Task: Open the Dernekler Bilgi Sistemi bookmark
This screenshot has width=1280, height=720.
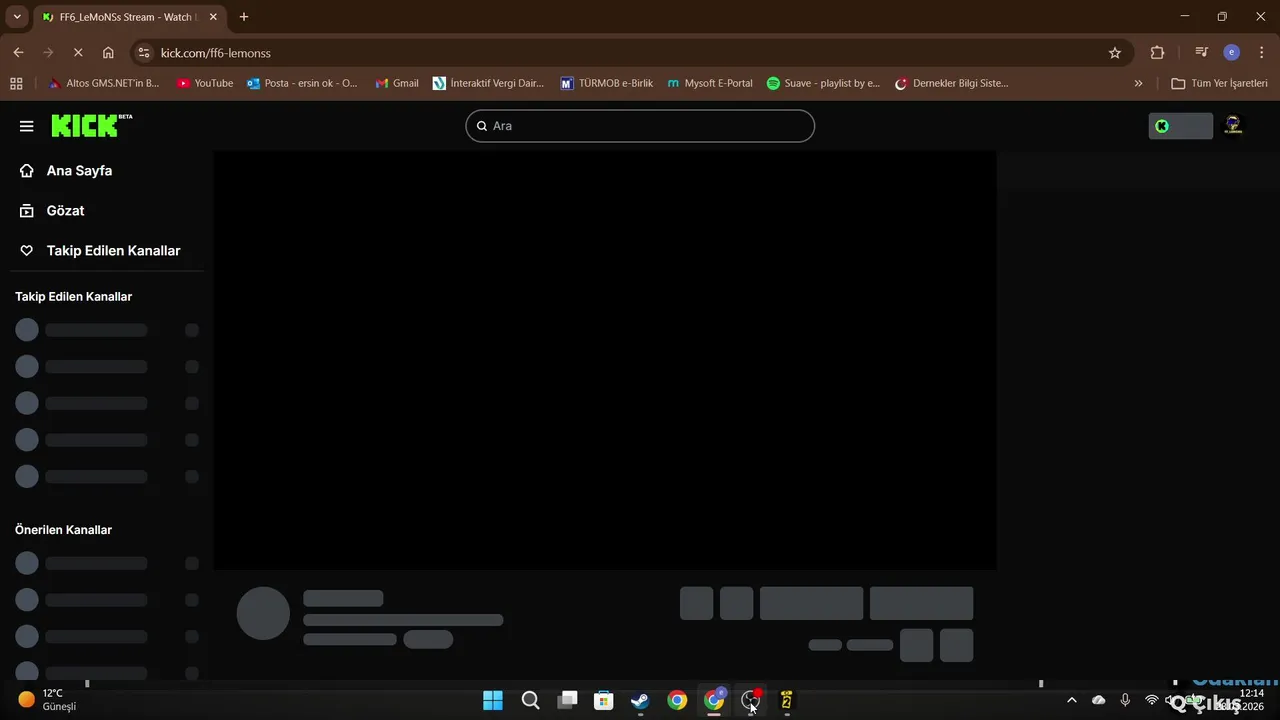Action: 951,83
